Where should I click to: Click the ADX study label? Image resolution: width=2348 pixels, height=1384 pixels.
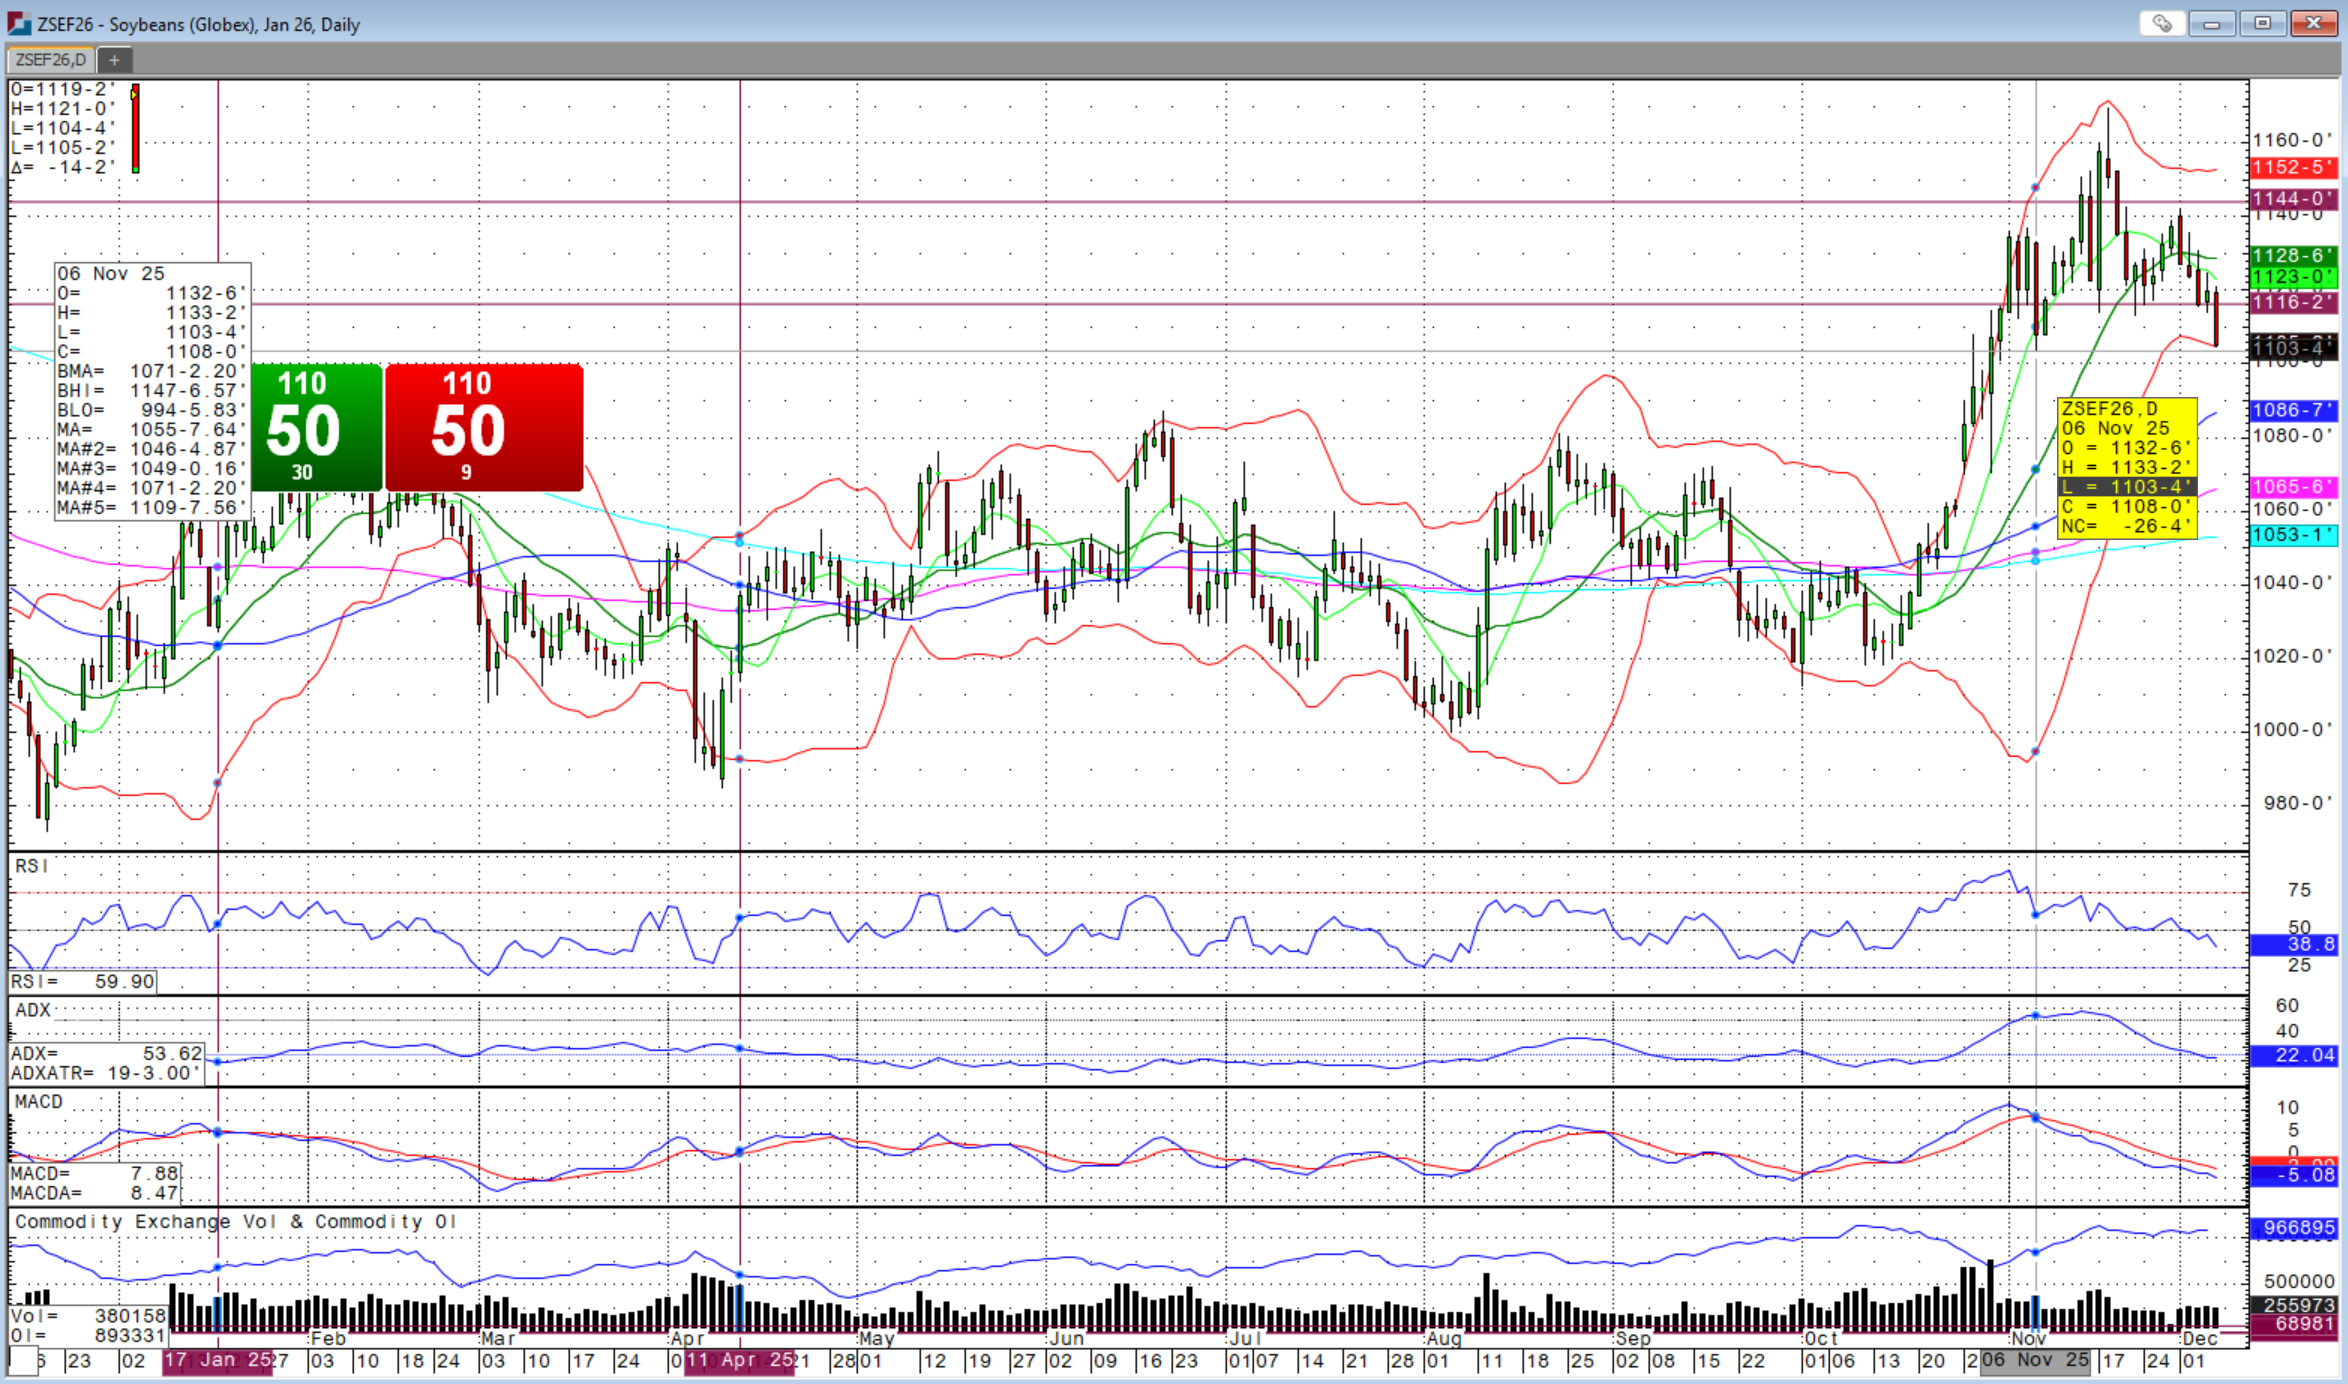33,1010
